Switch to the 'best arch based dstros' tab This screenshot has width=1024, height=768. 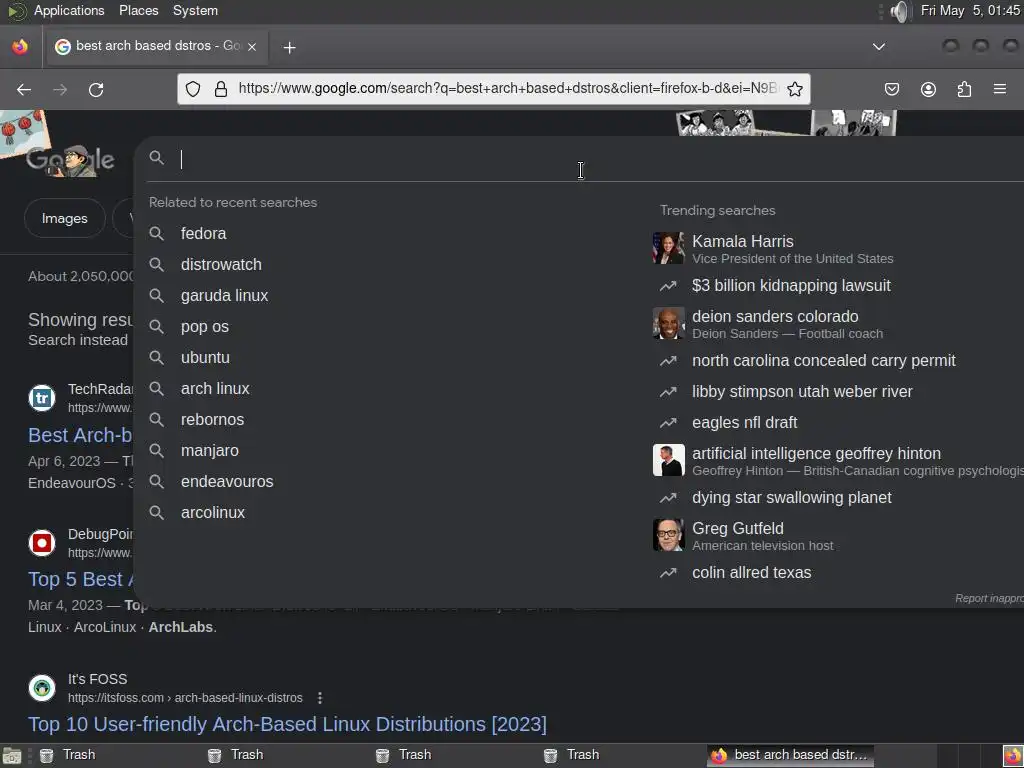click(x=157, y=46)
